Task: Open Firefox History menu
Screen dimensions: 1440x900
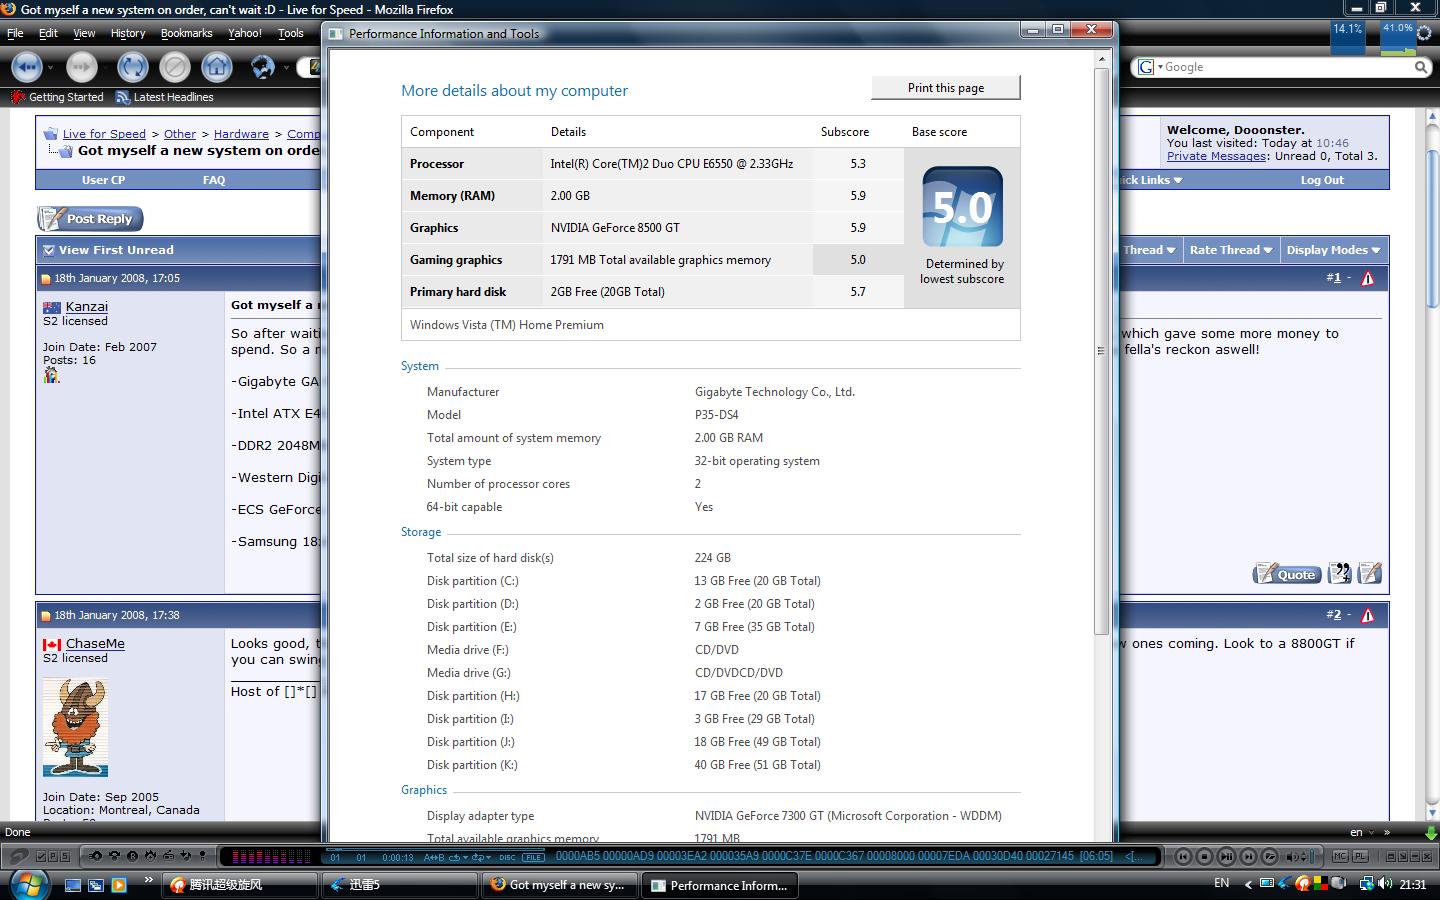Action: click(128, 33)
